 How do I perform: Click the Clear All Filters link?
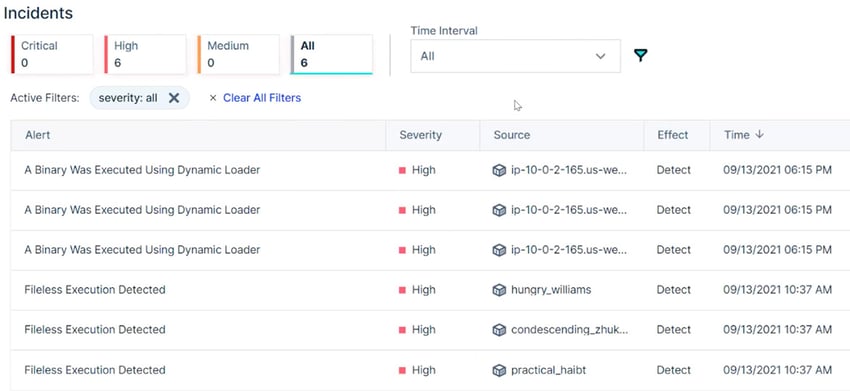pyautogui.click(x=262, y=98)
